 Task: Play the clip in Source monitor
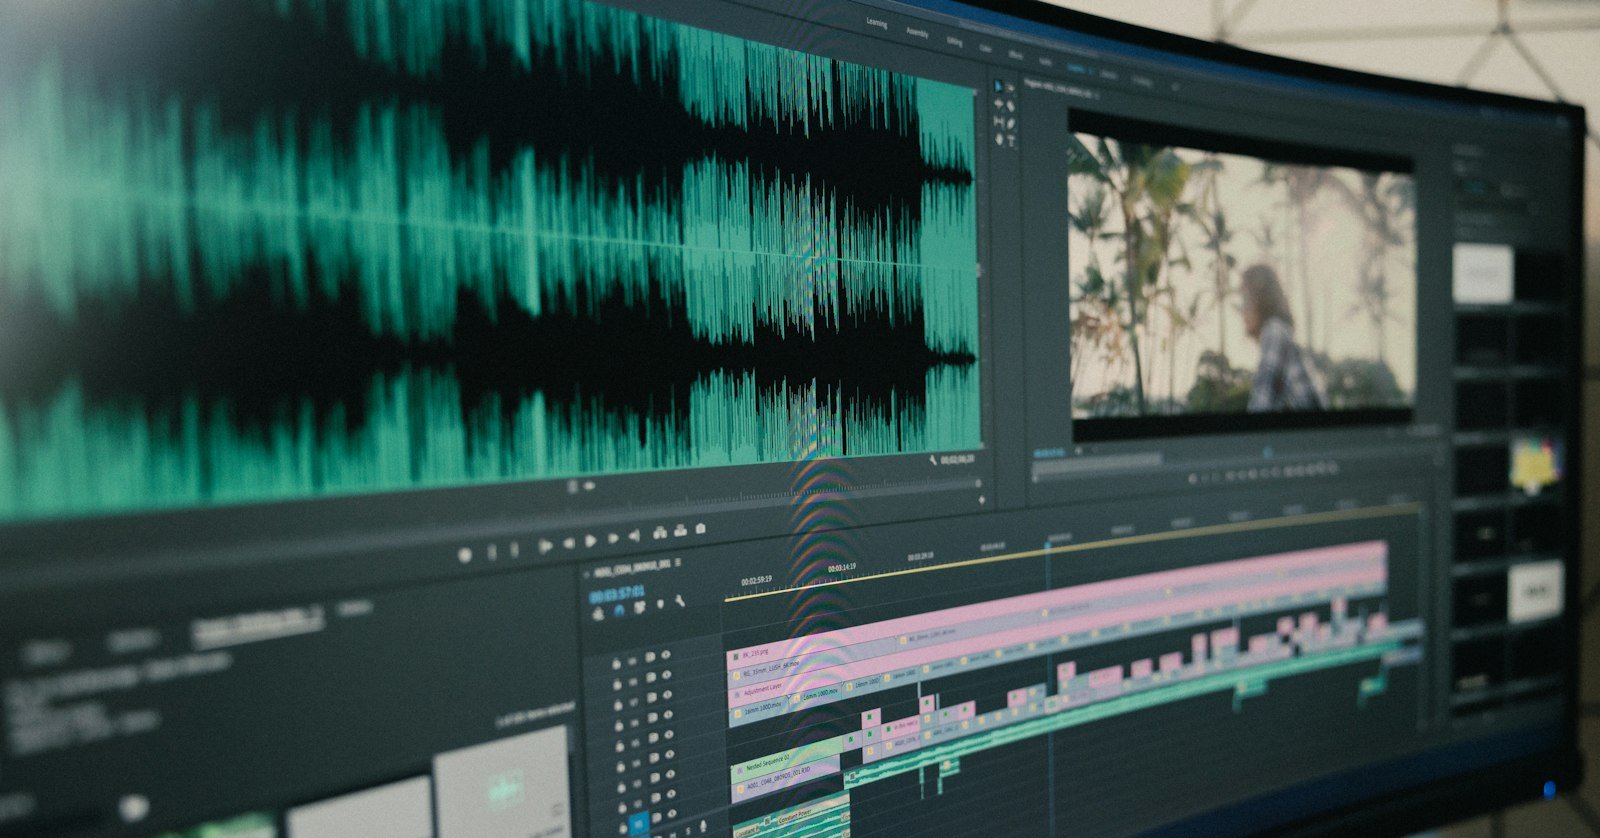[590, 540]
